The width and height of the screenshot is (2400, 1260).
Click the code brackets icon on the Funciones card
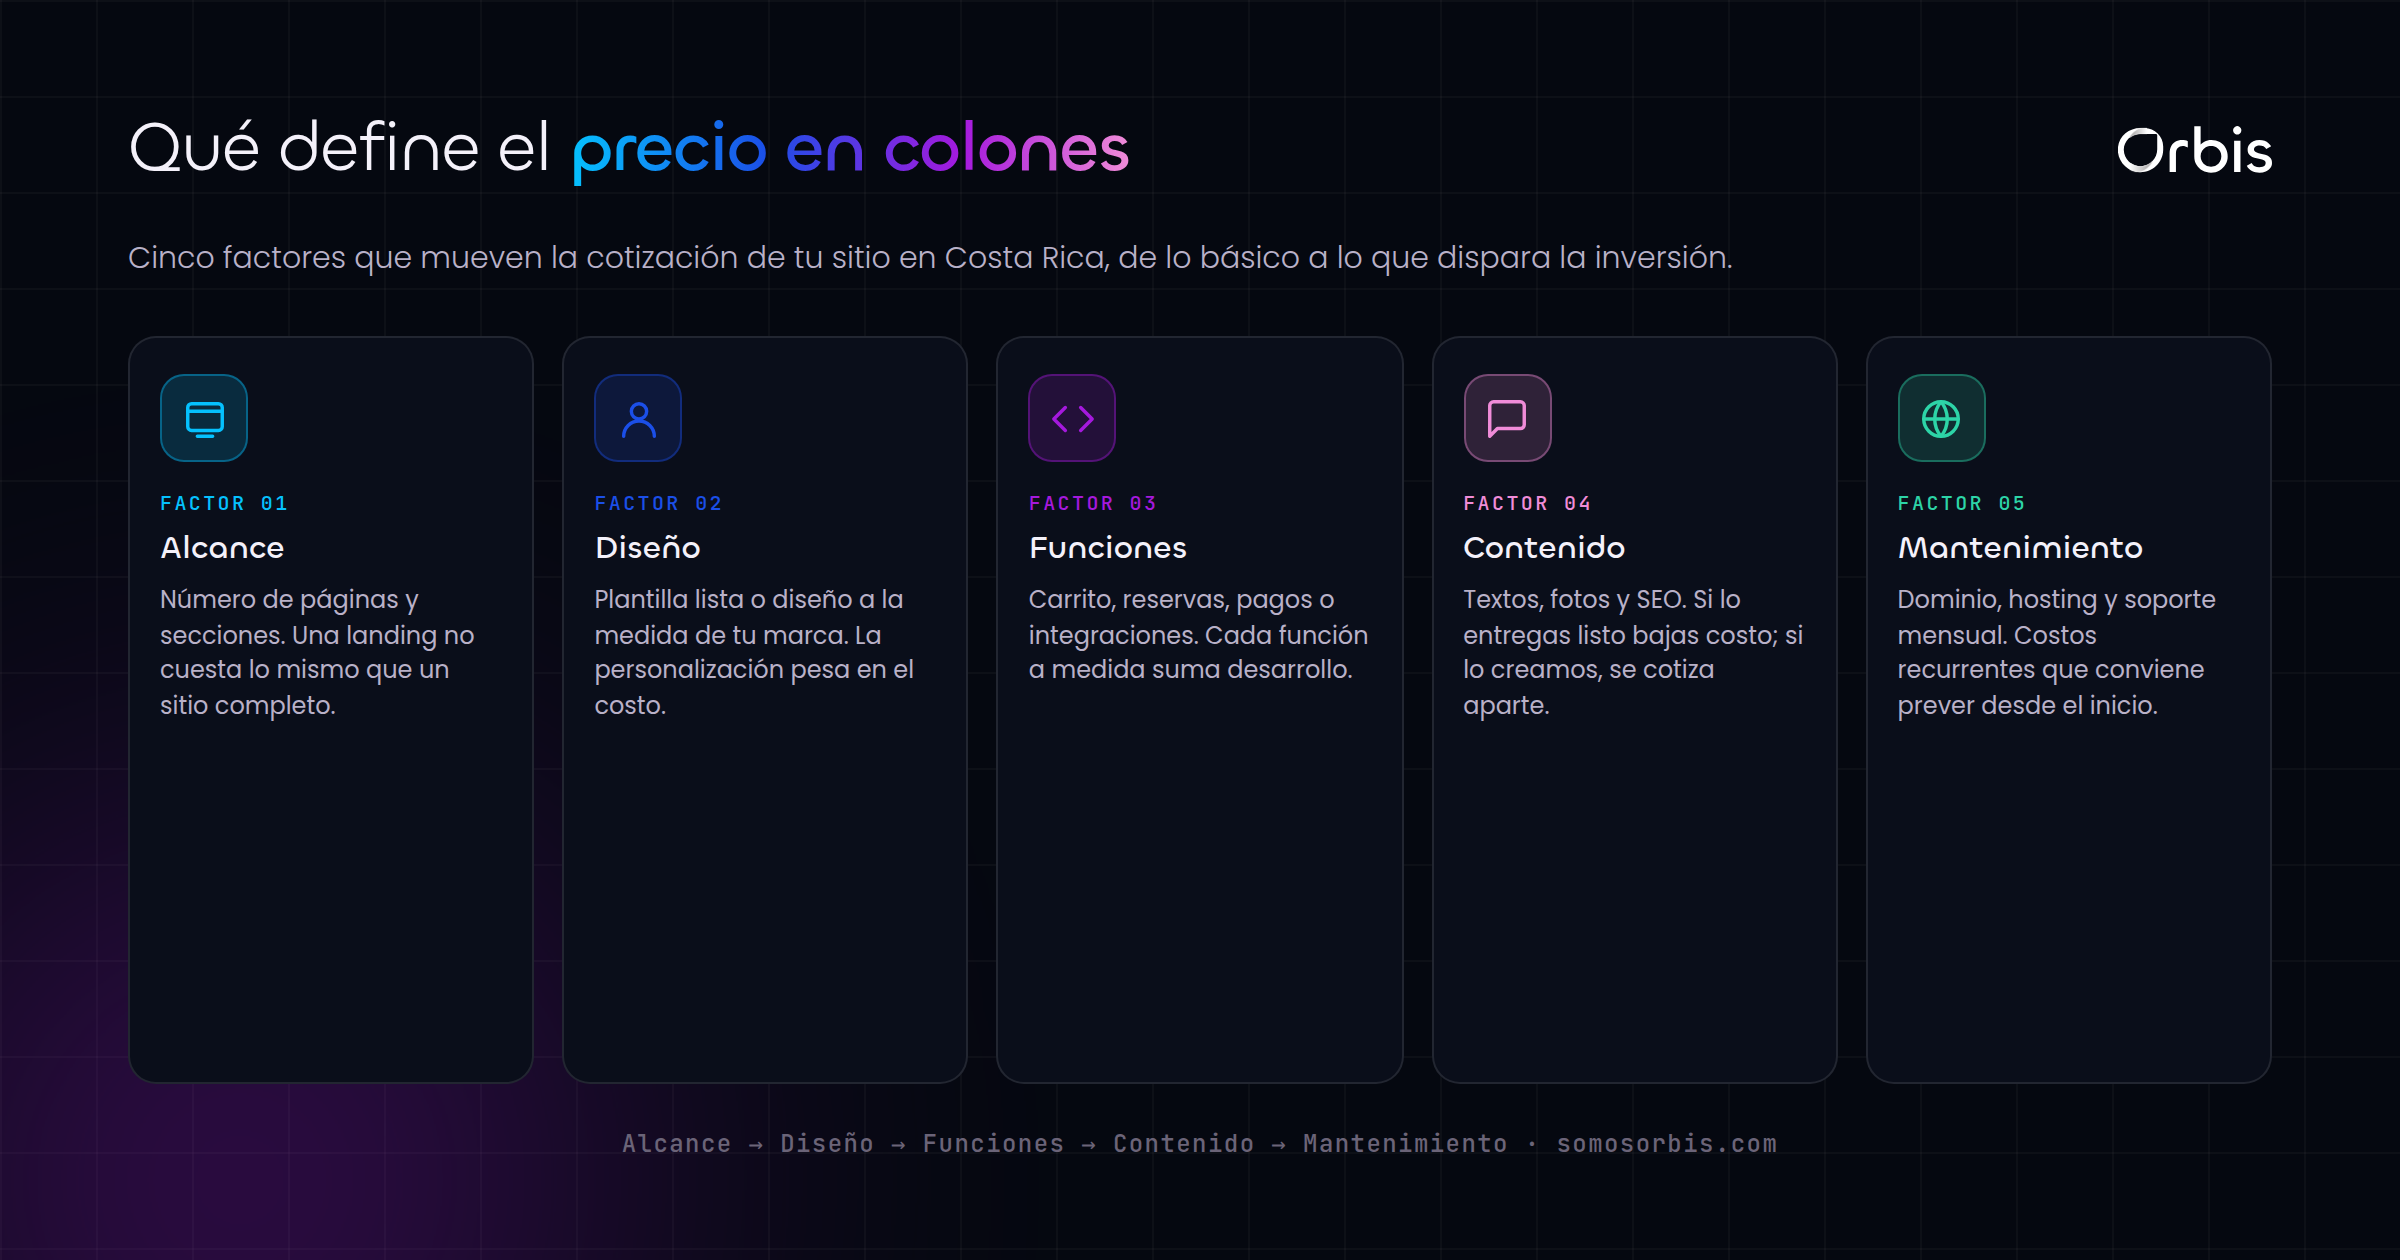click(x=1072, y=418)
